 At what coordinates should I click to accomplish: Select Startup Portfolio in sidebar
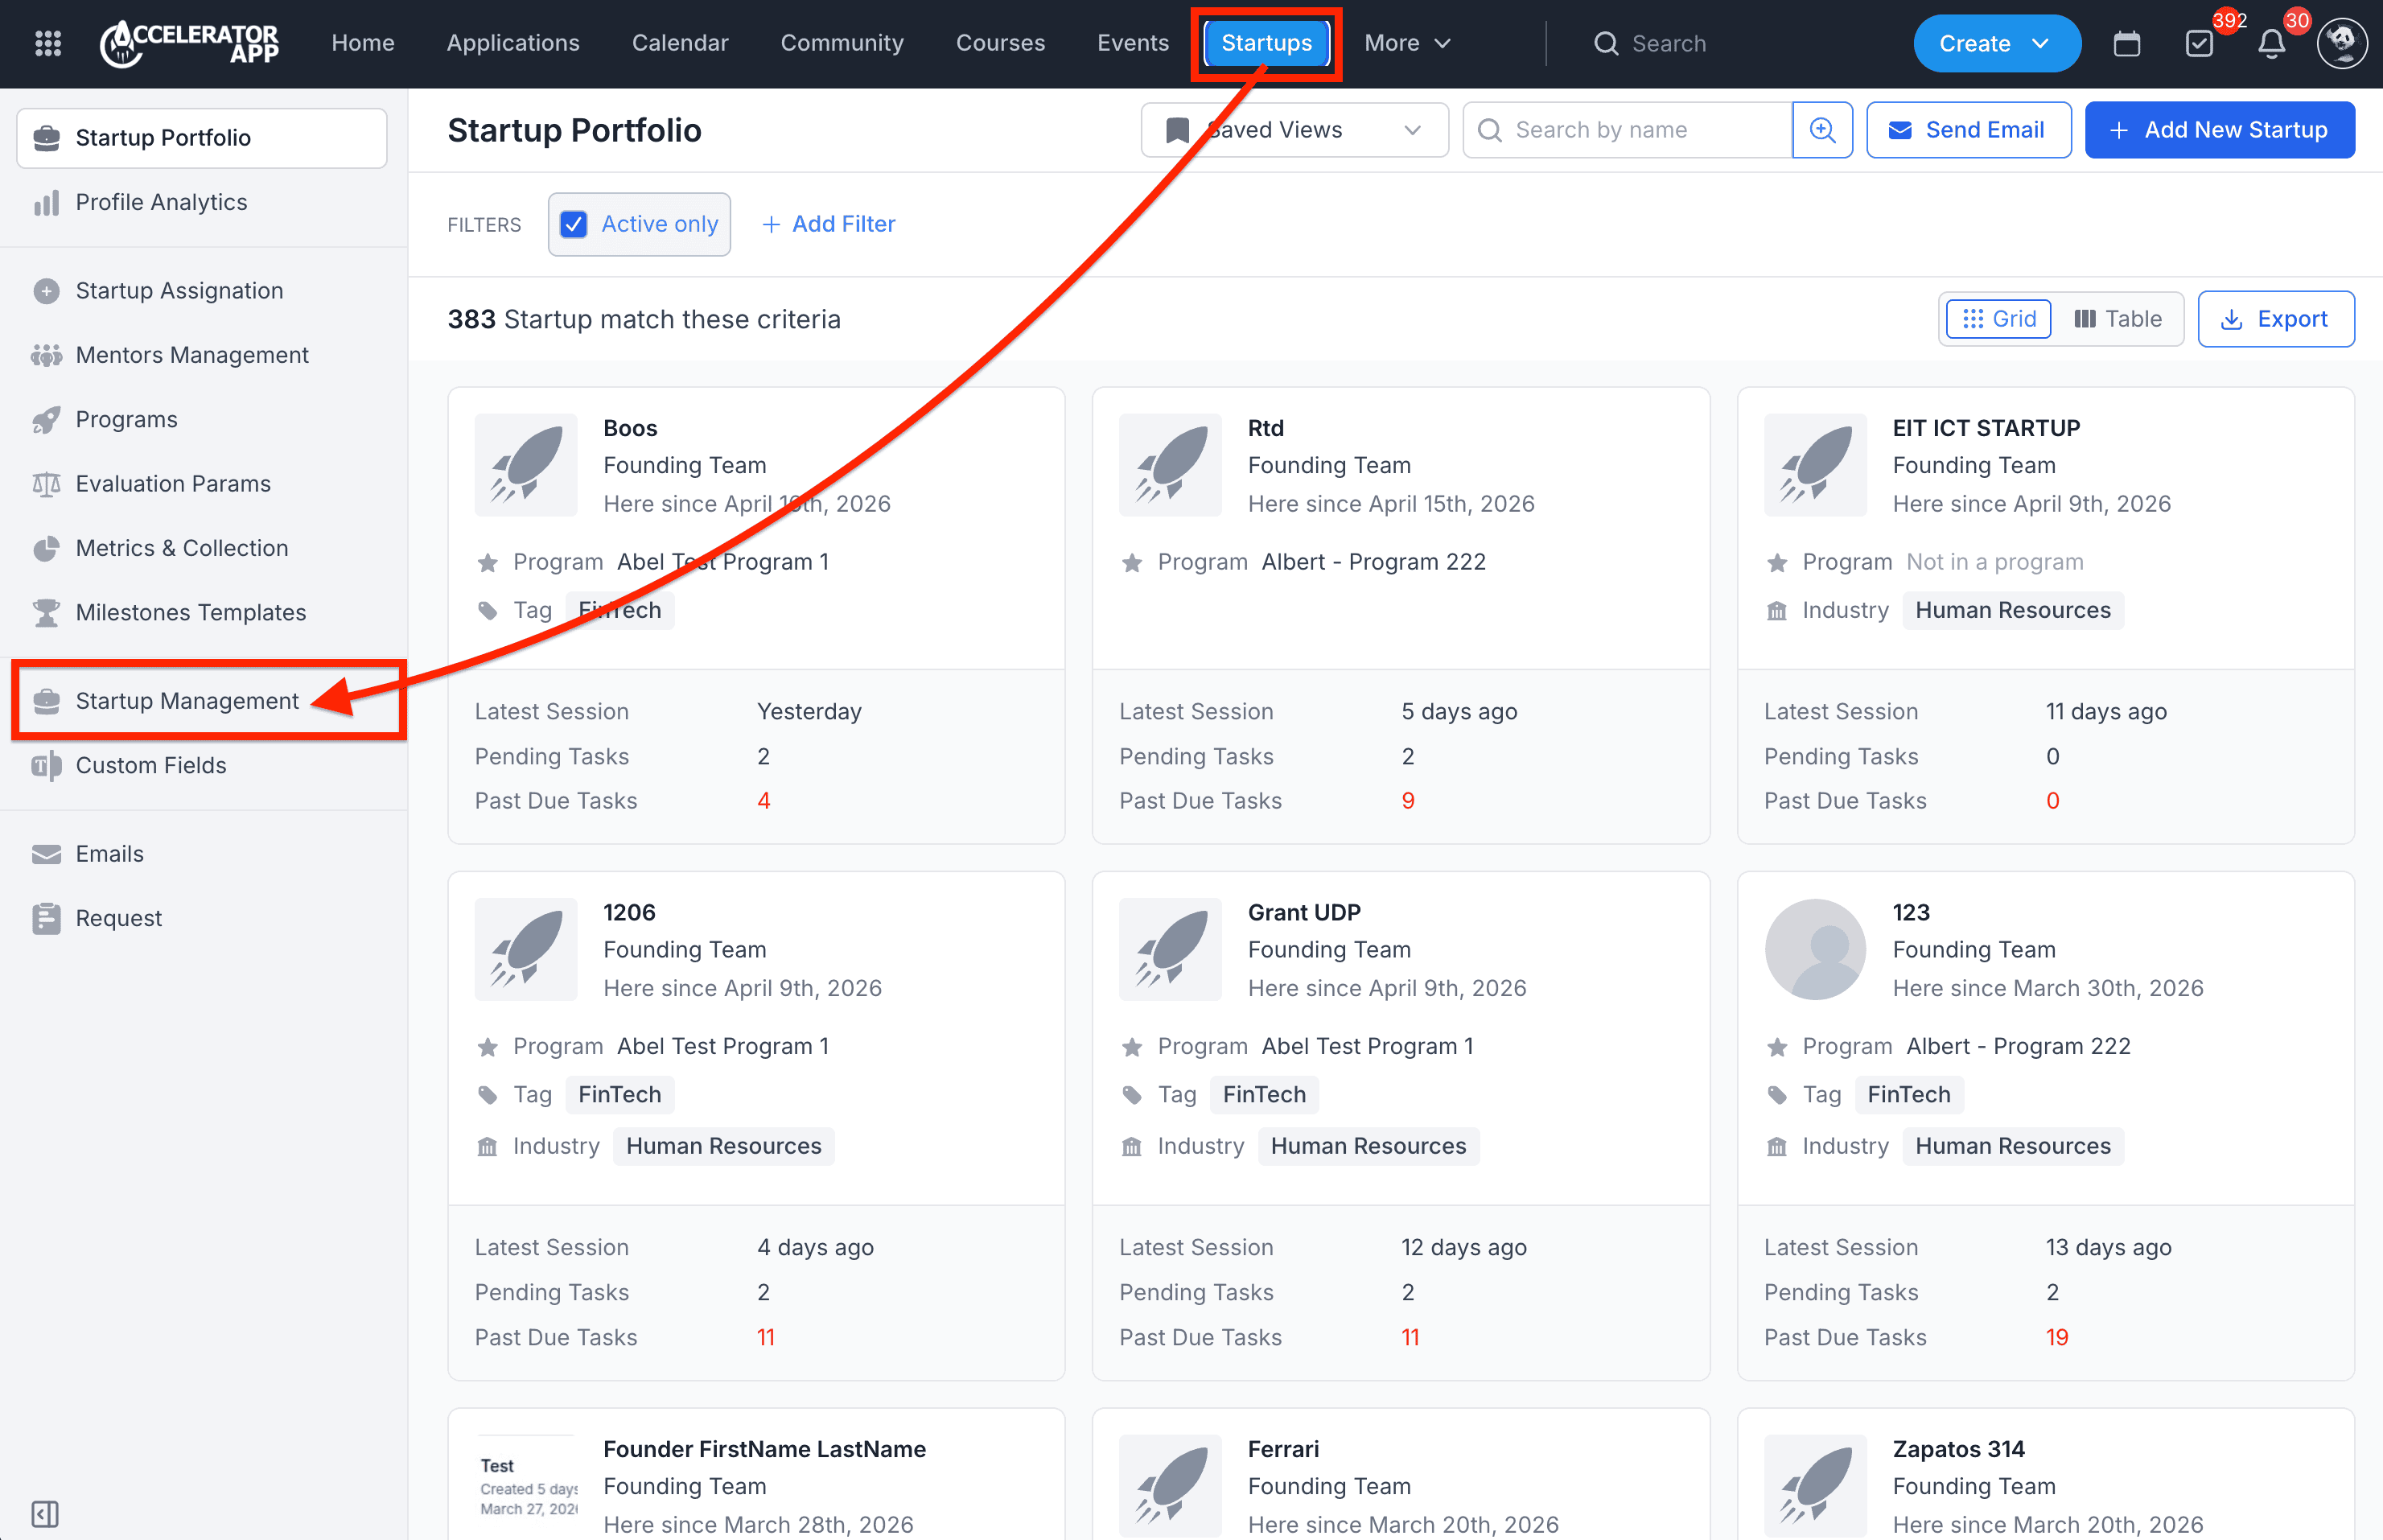[202, 138]
